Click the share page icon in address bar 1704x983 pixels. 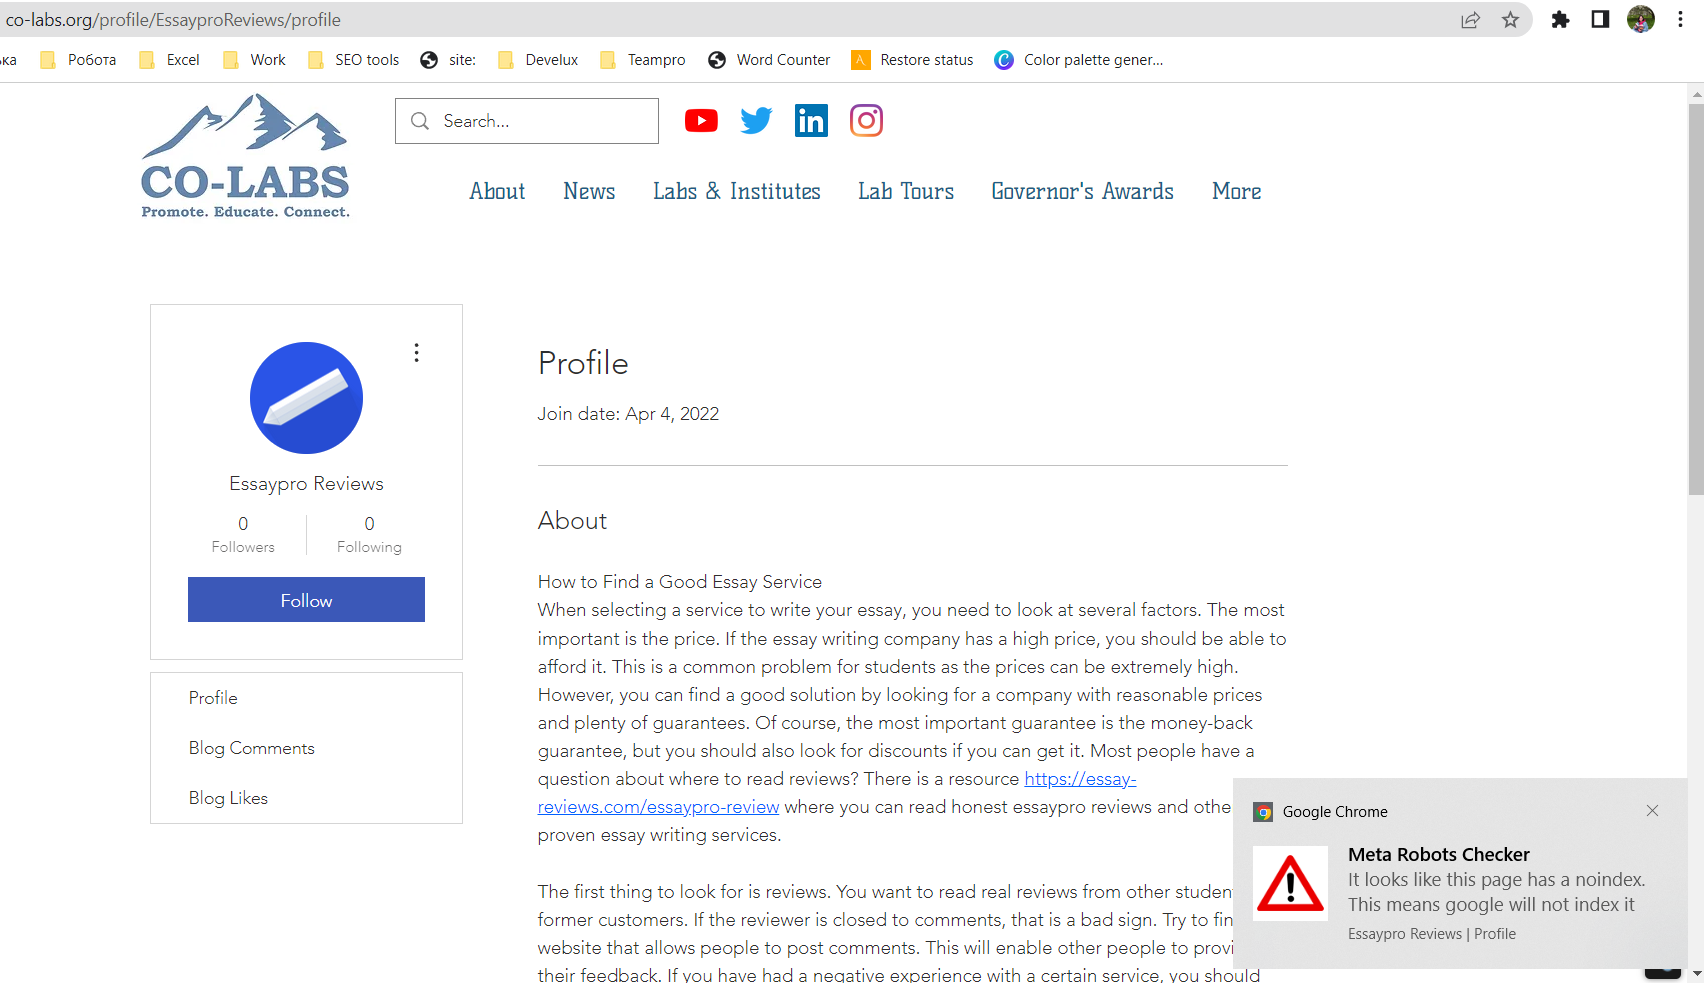(1470, 20)
